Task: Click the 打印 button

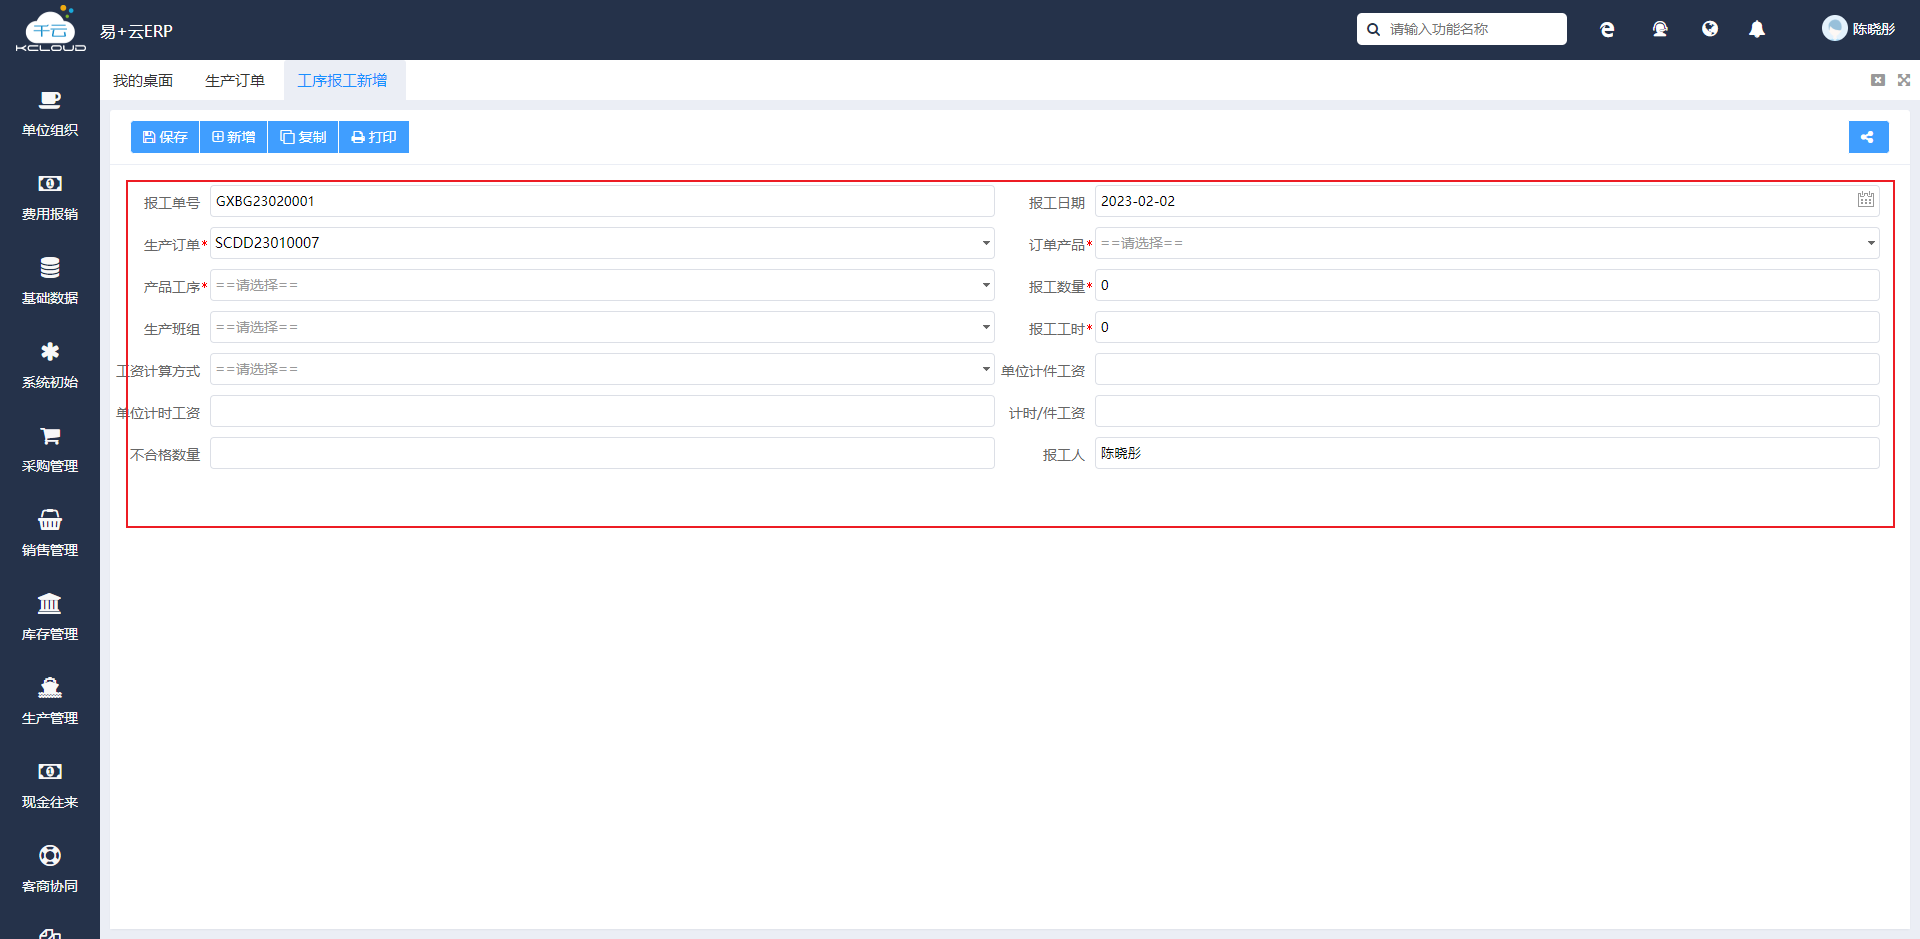Action: [374, 137]
